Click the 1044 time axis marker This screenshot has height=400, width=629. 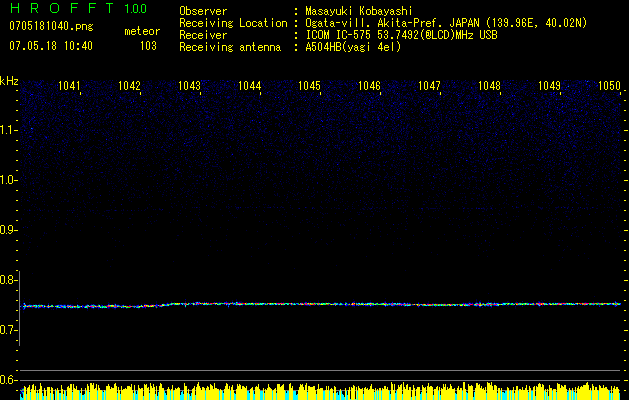(250, 85)
